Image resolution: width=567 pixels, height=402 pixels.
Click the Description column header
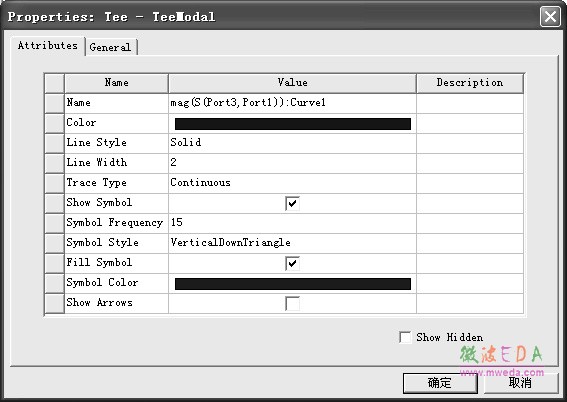coord(470,83)
